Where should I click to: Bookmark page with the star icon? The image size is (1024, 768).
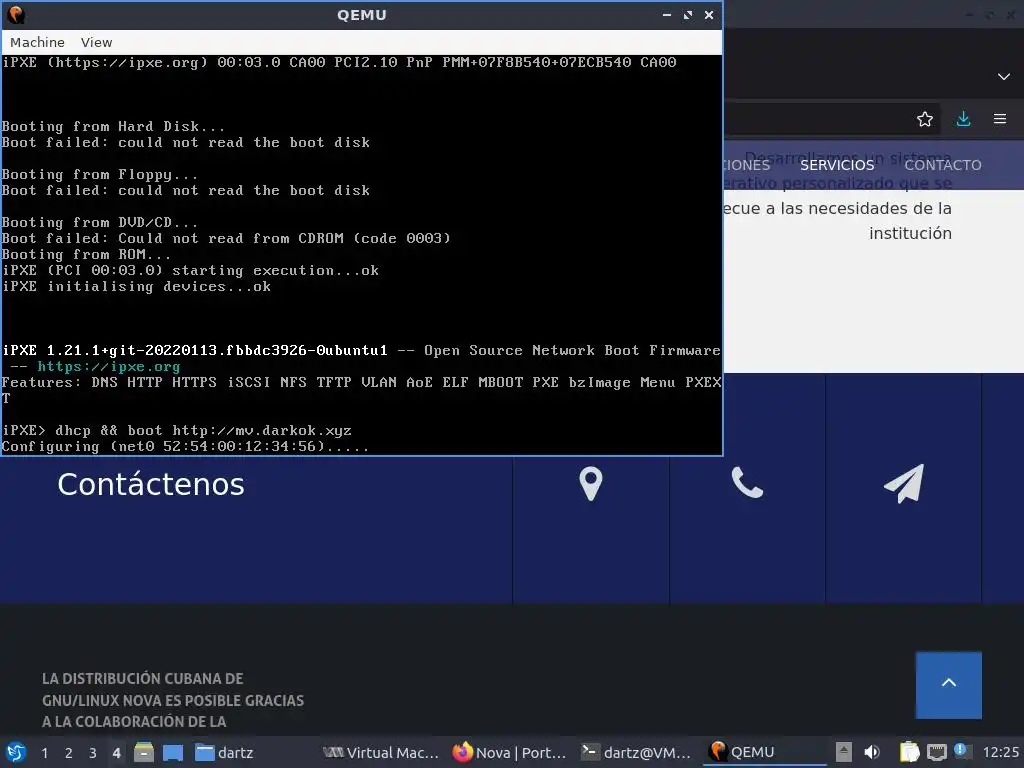[x=925, y=119]
